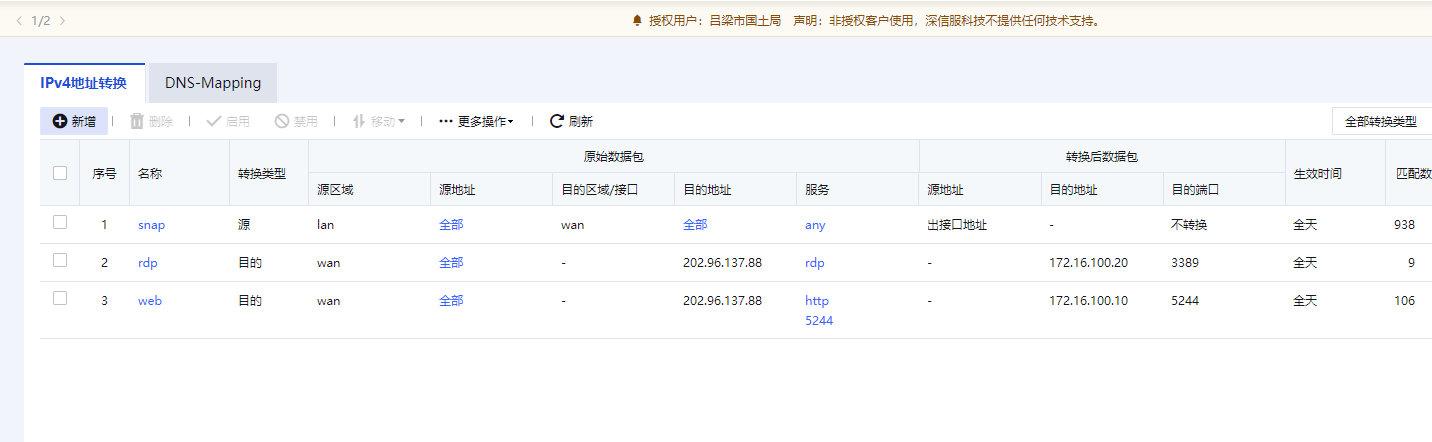The image size is (1432, 442).
Task: Open the 更多操作 dropdown
Action: click(477, 121)
